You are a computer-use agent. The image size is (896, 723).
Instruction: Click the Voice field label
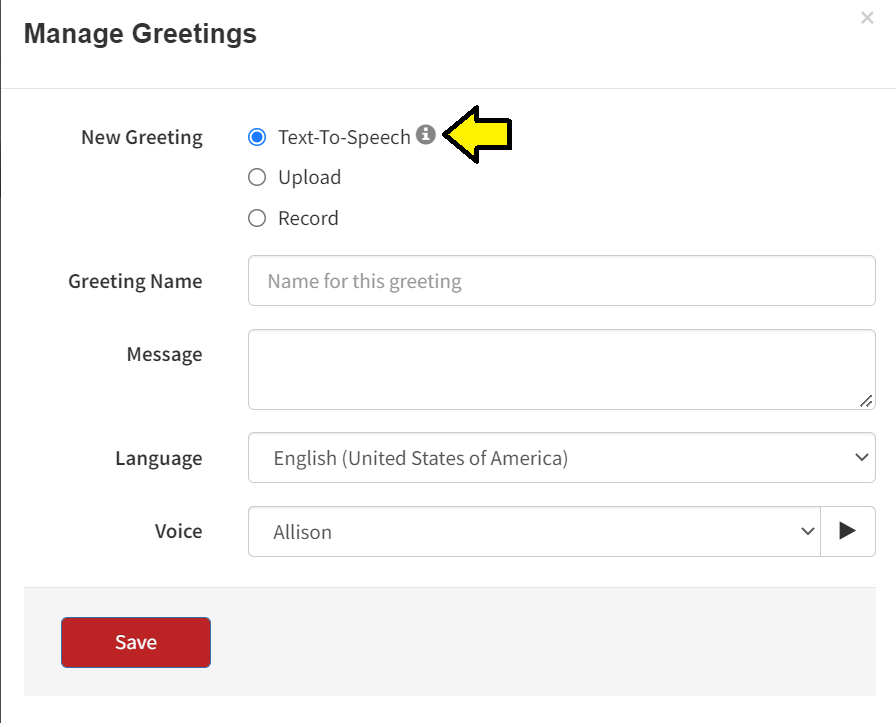178,531
